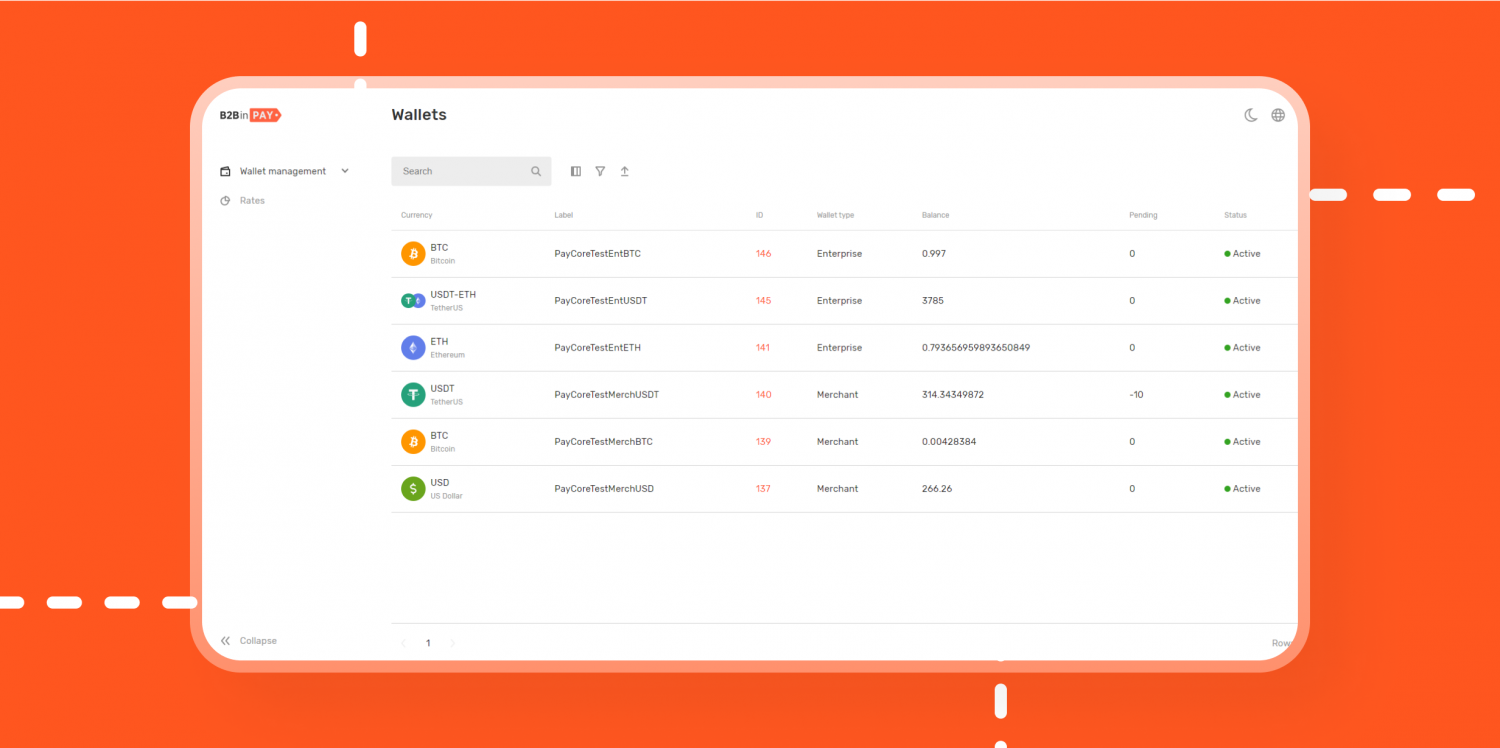Expand the Wallet management dropdown chevron
The image size is (1500, 748).
[x=345, y=170]
